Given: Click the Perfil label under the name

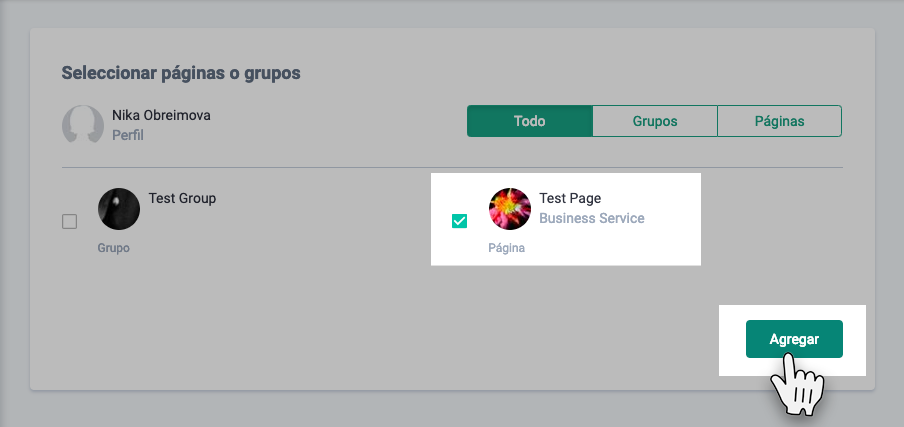Looking at the screenshot, I should 128,135.
